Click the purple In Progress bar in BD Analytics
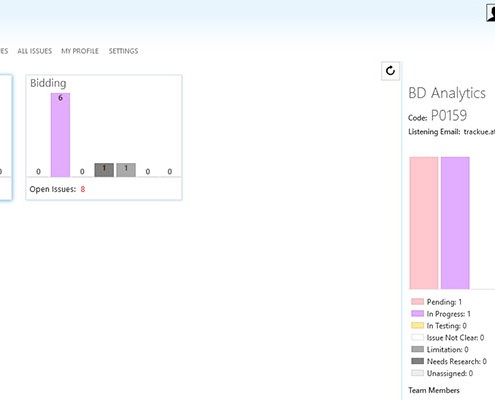495x400 pixels. coord(455,223)
